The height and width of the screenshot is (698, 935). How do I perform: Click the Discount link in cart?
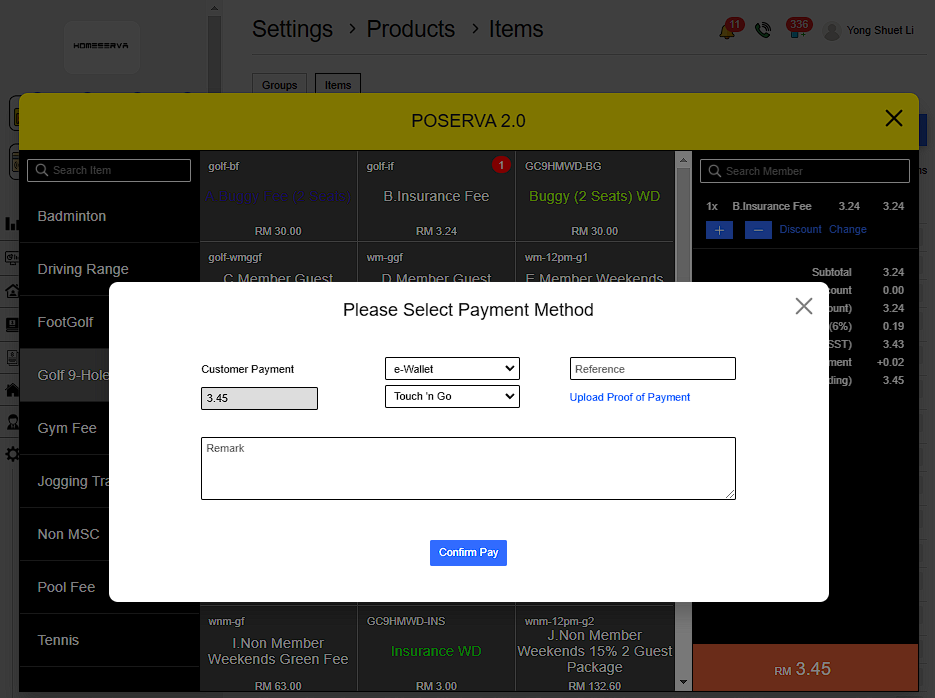coord(800,230)
